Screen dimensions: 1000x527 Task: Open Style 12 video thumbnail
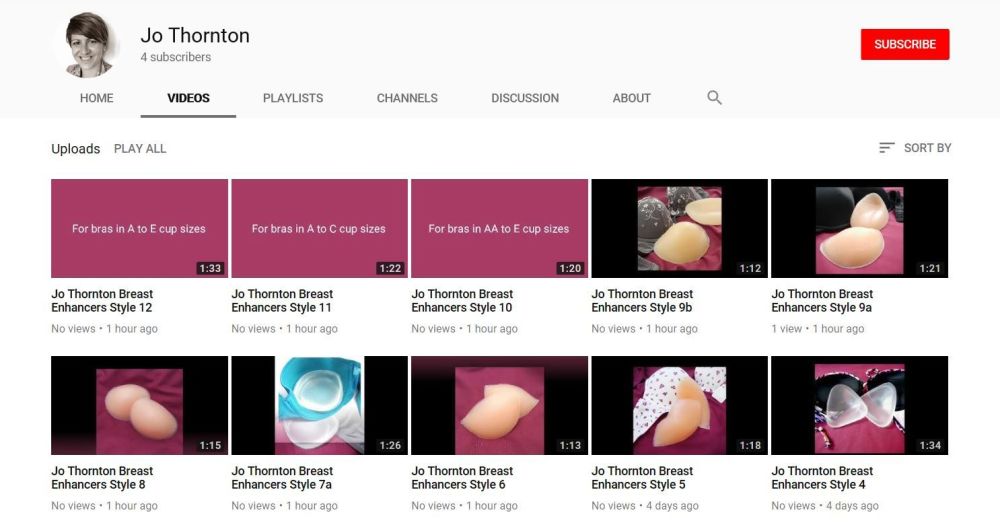[x=139, y=228]
